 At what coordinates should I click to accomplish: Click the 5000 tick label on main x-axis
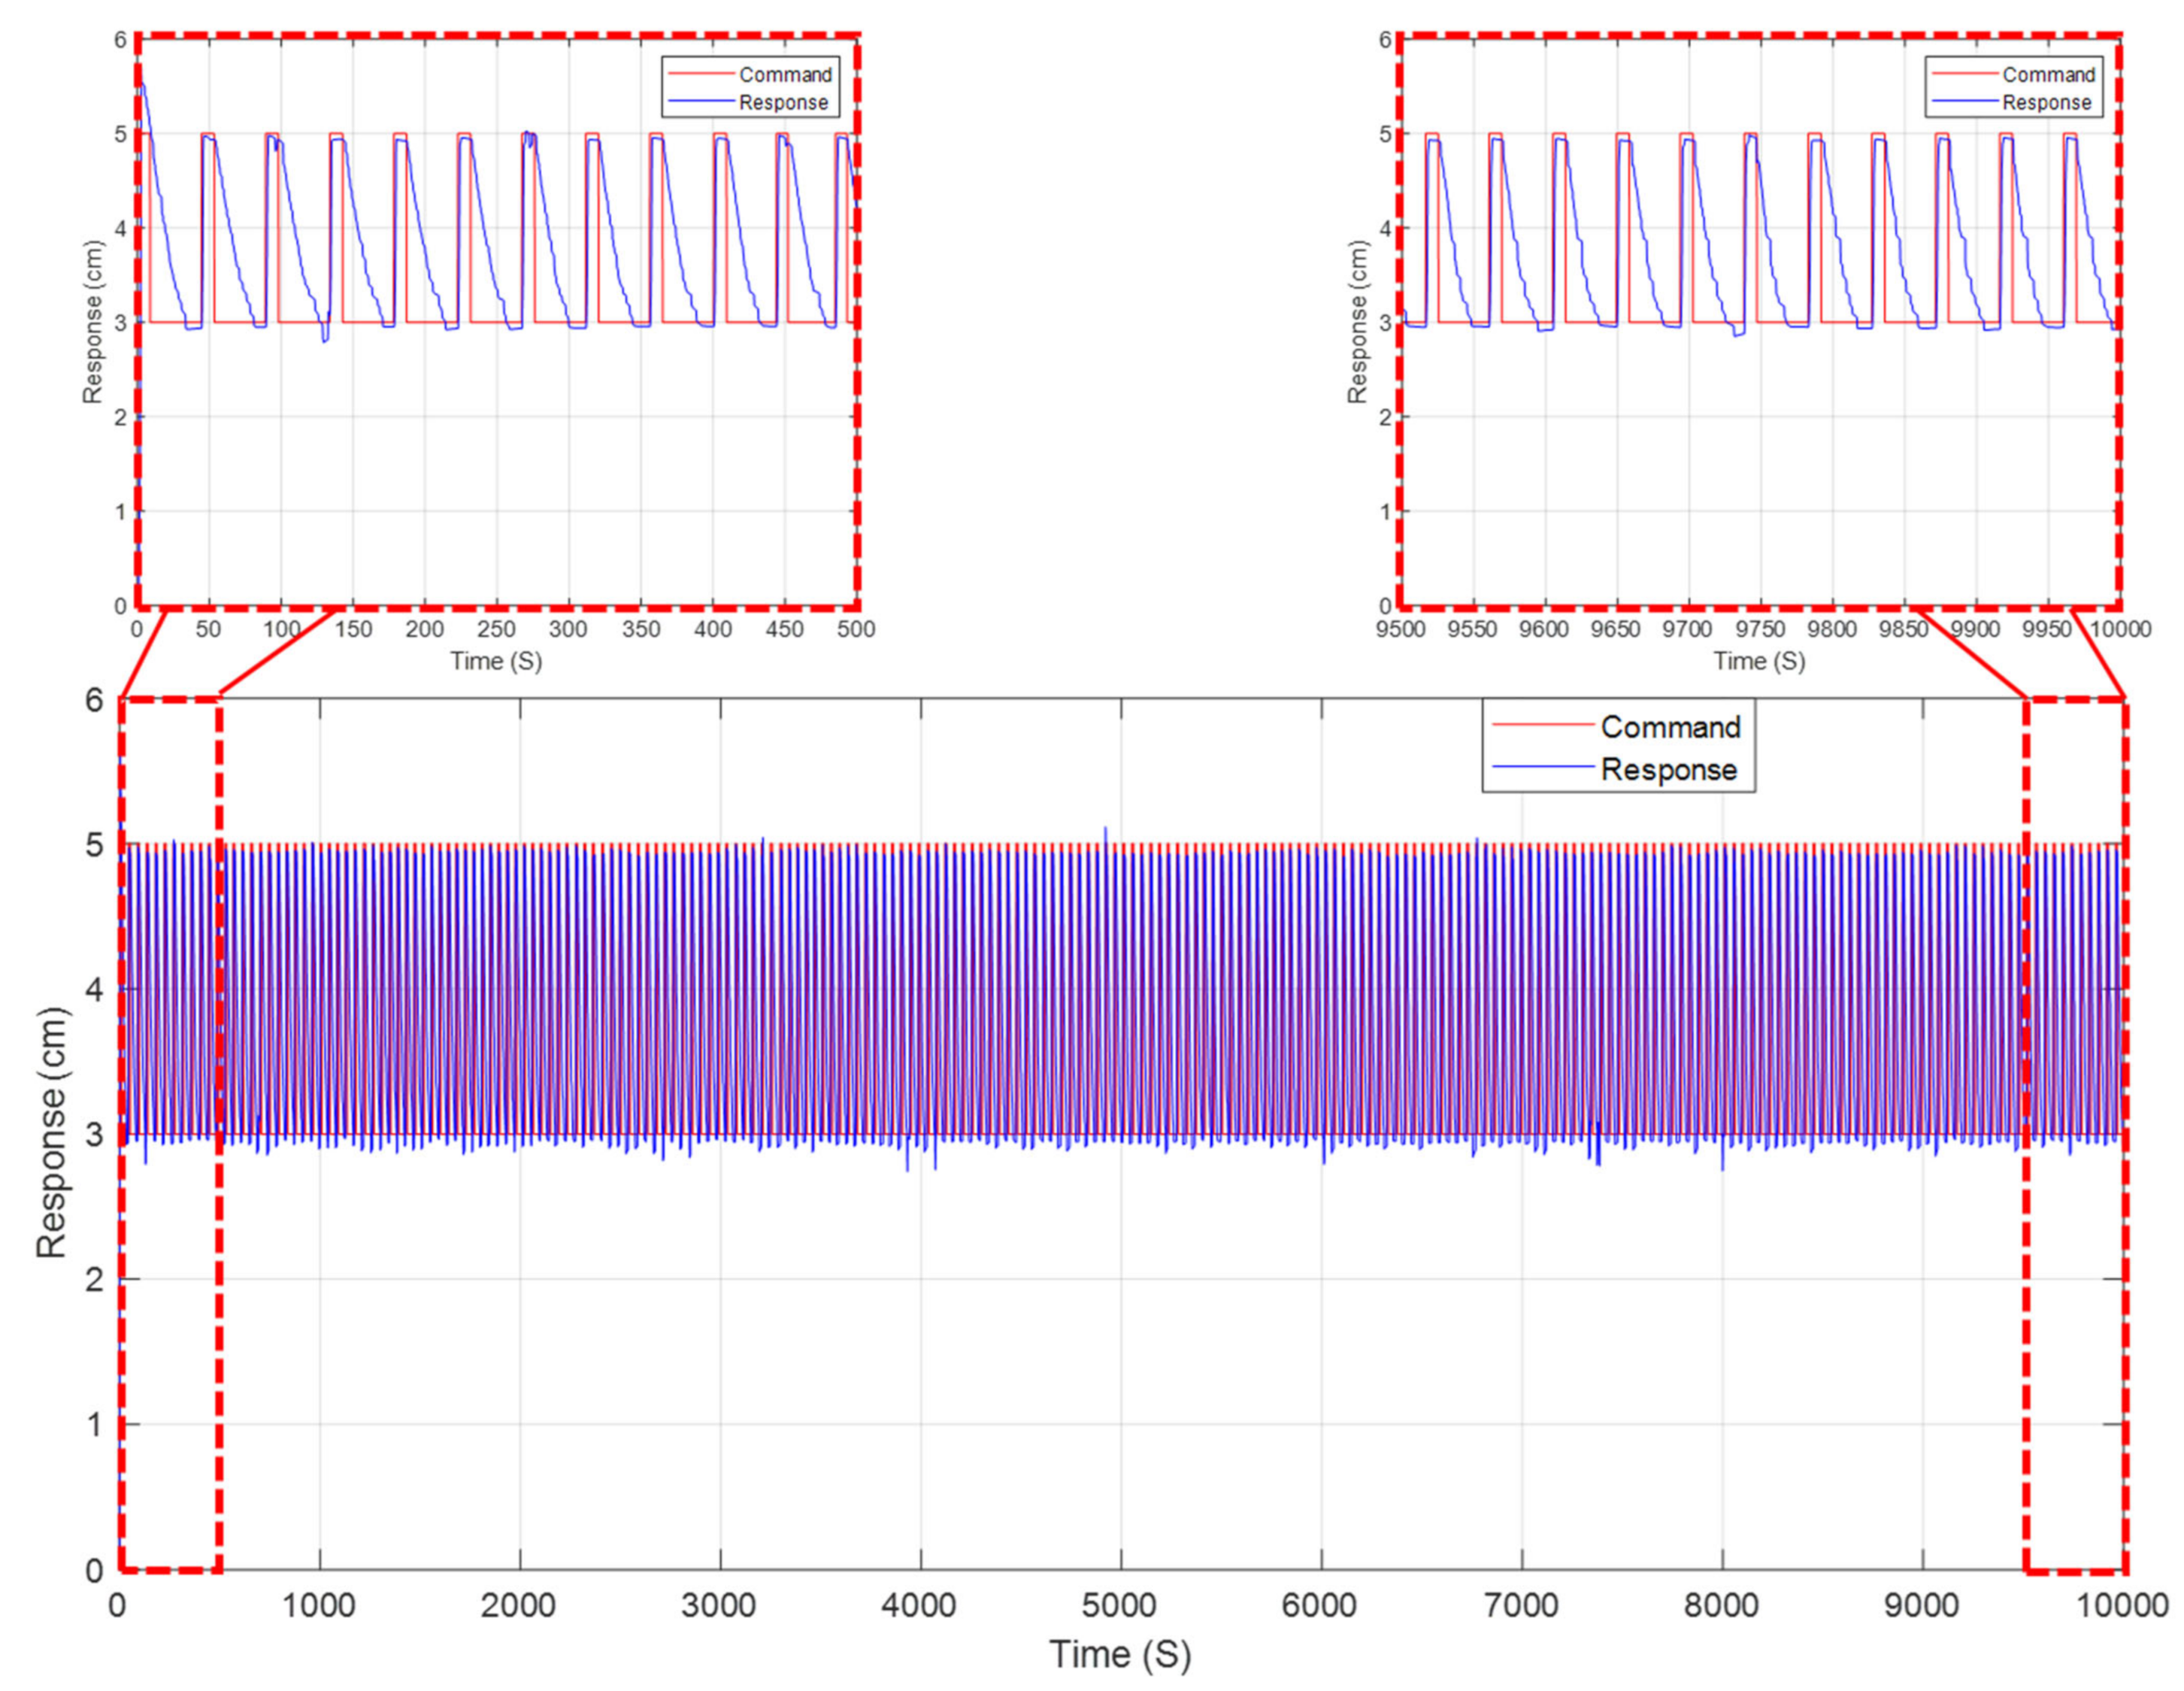point(1119,1605)
